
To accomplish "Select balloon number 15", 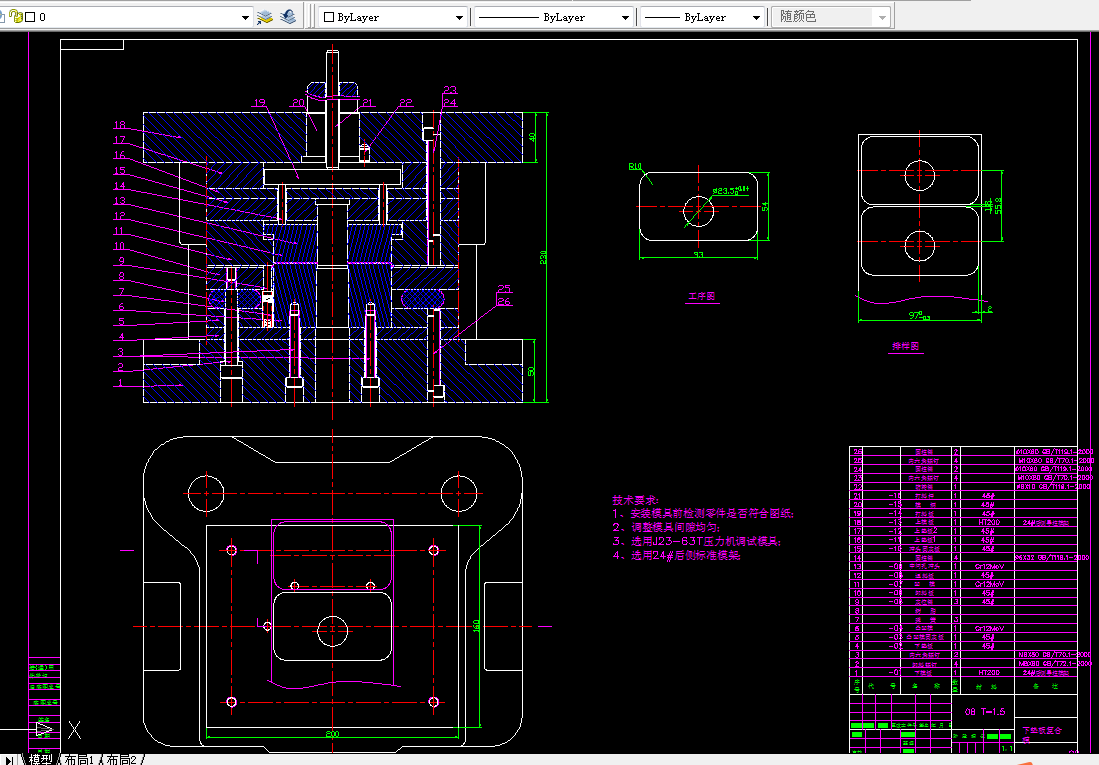I will (x=120, y=170).
